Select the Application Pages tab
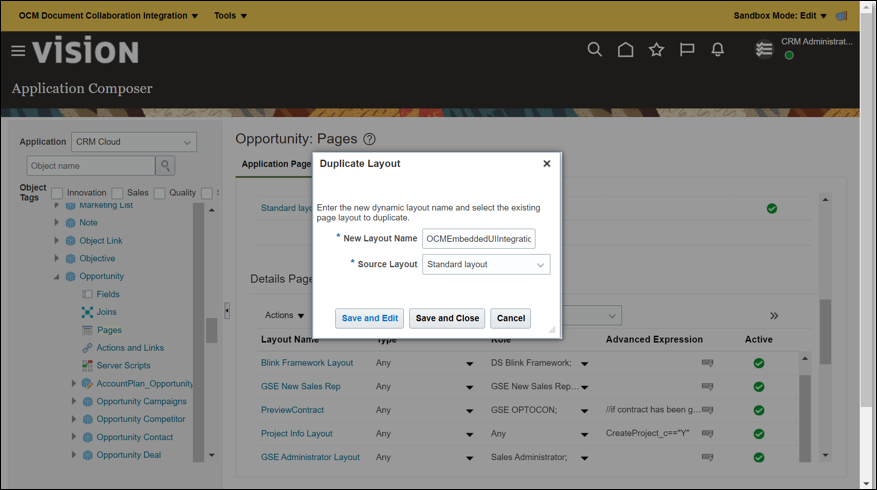 (276, 164)
